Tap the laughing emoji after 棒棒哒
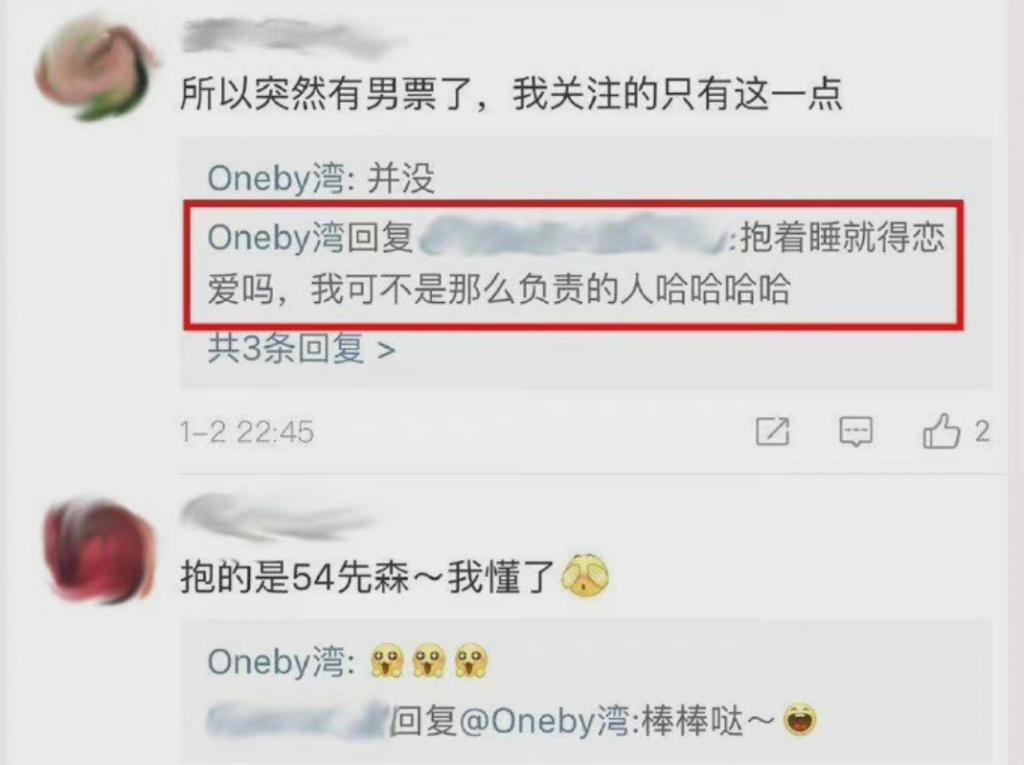Screen dimensions: 1024x765 (800, 719)
